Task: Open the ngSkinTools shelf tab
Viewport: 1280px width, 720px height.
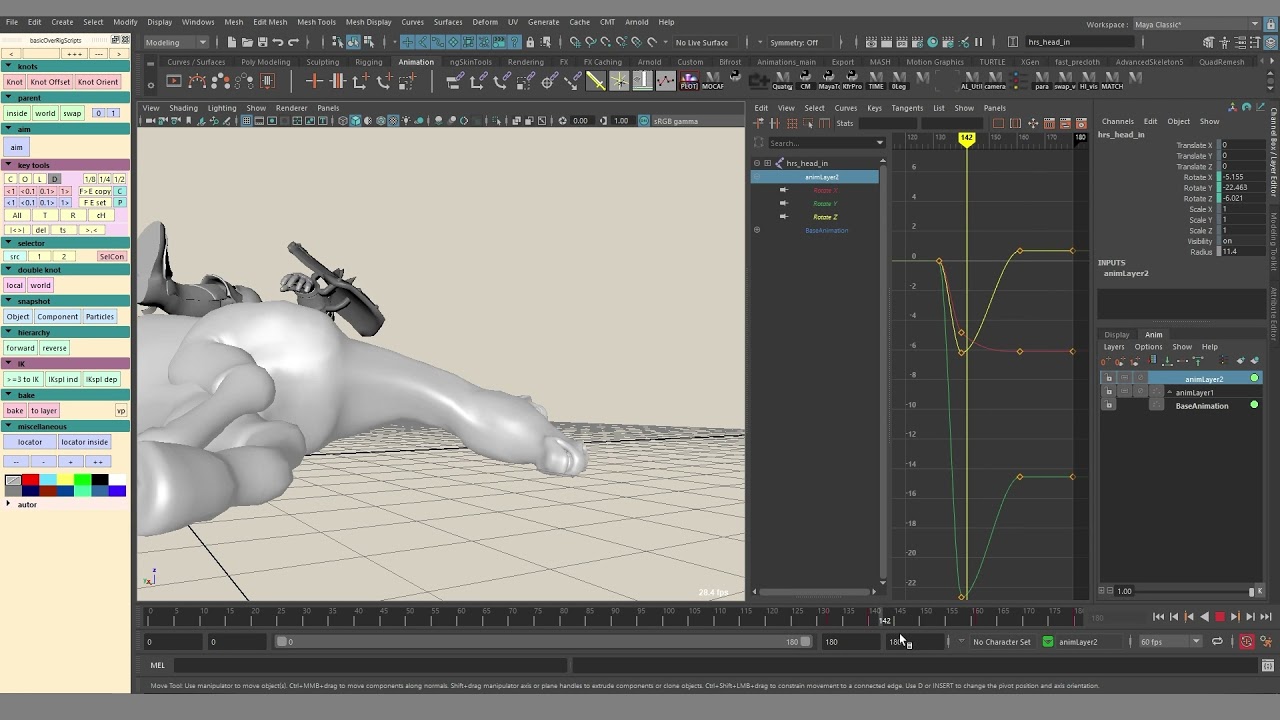Action: point(471,62)
